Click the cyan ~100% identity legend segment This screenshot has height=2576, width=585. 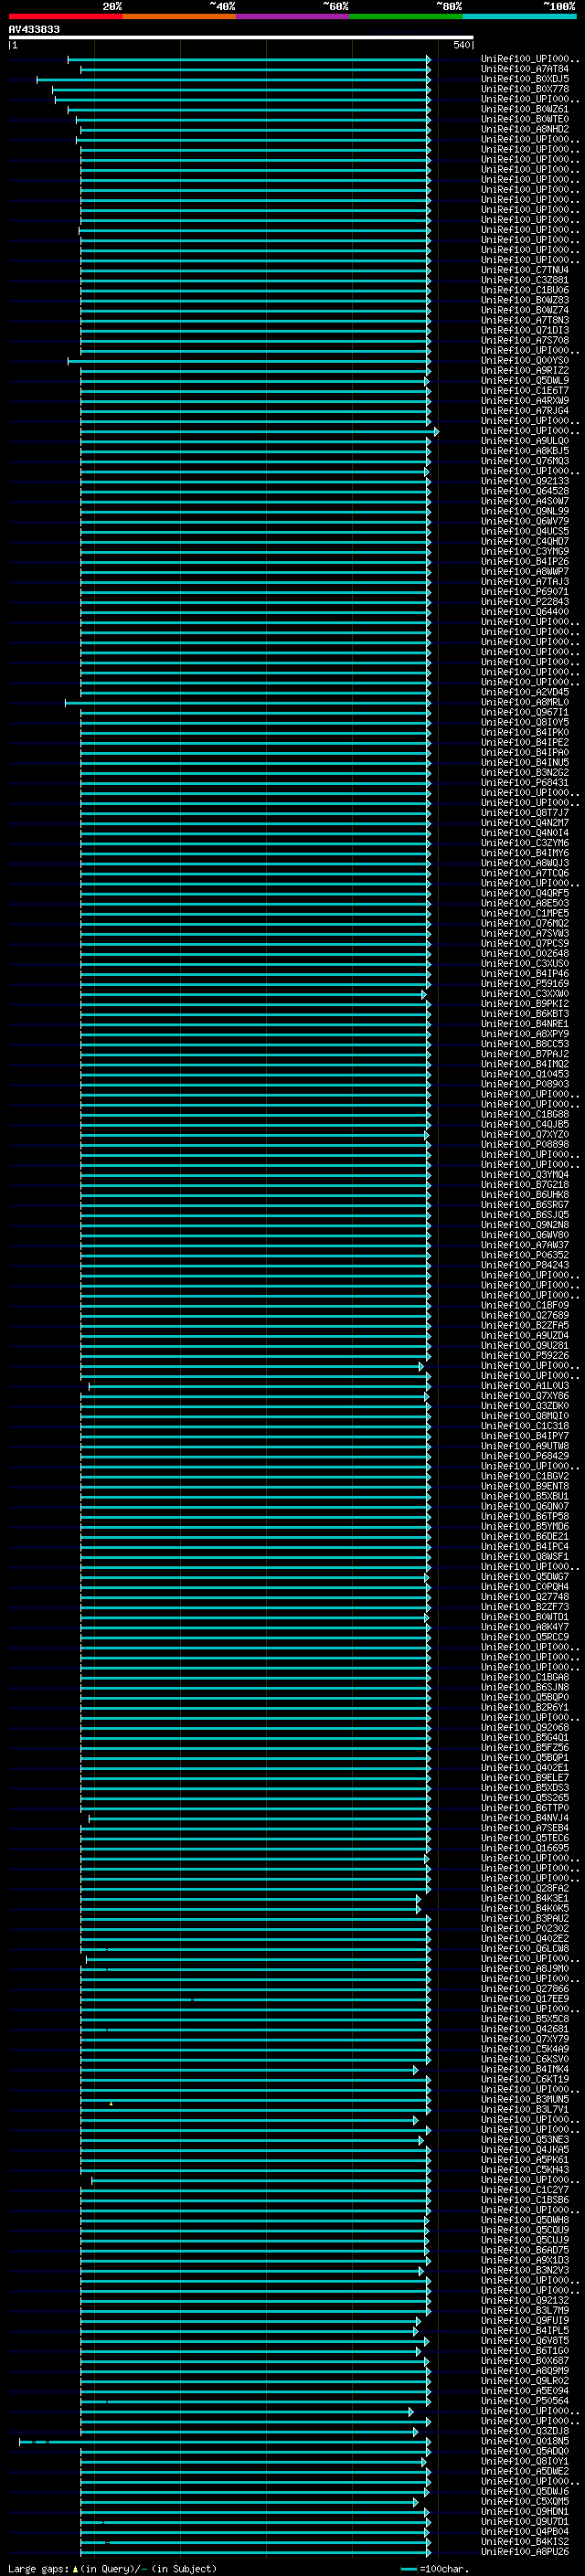coord(519,16)
